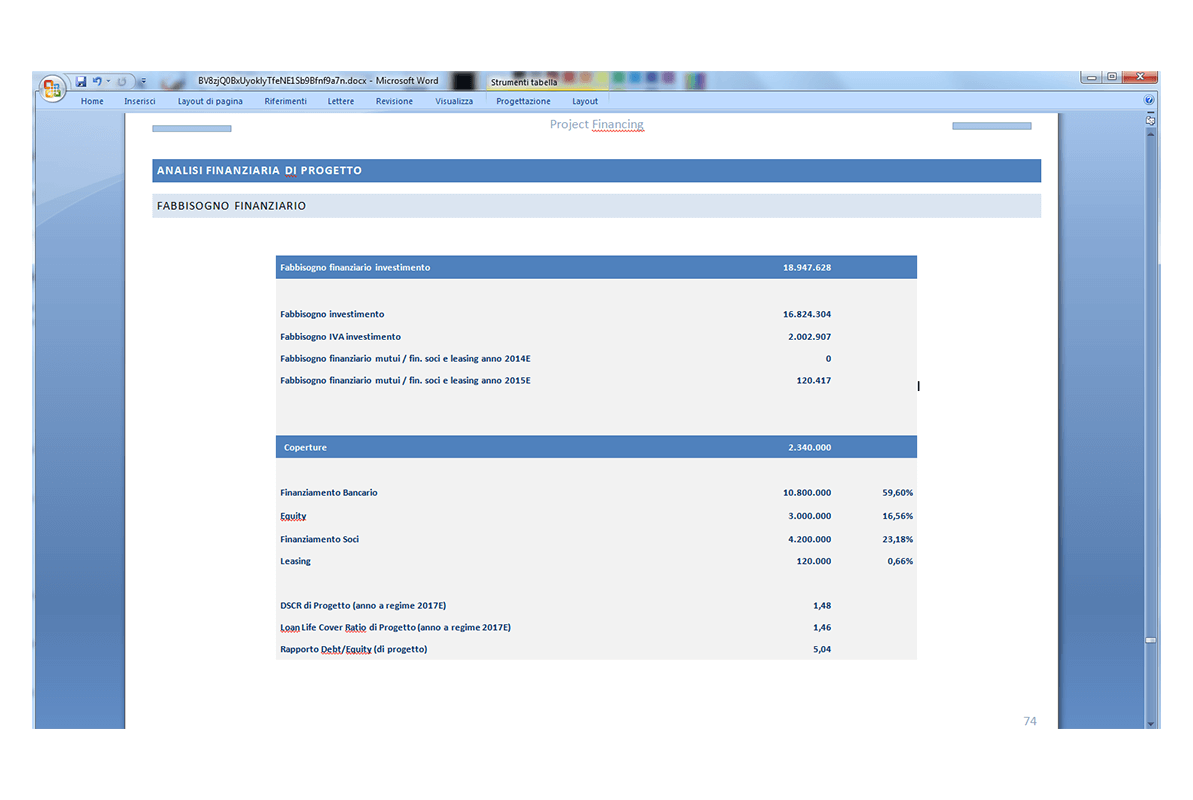
Task: Click the document title in the title bar
Action: coord(318,81)
